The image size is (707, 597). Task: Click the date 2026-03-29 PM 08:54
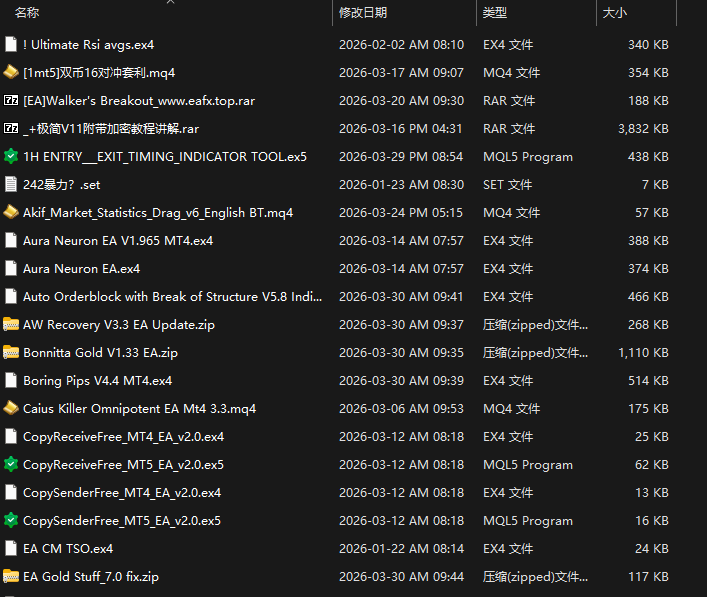click(401, 156)
